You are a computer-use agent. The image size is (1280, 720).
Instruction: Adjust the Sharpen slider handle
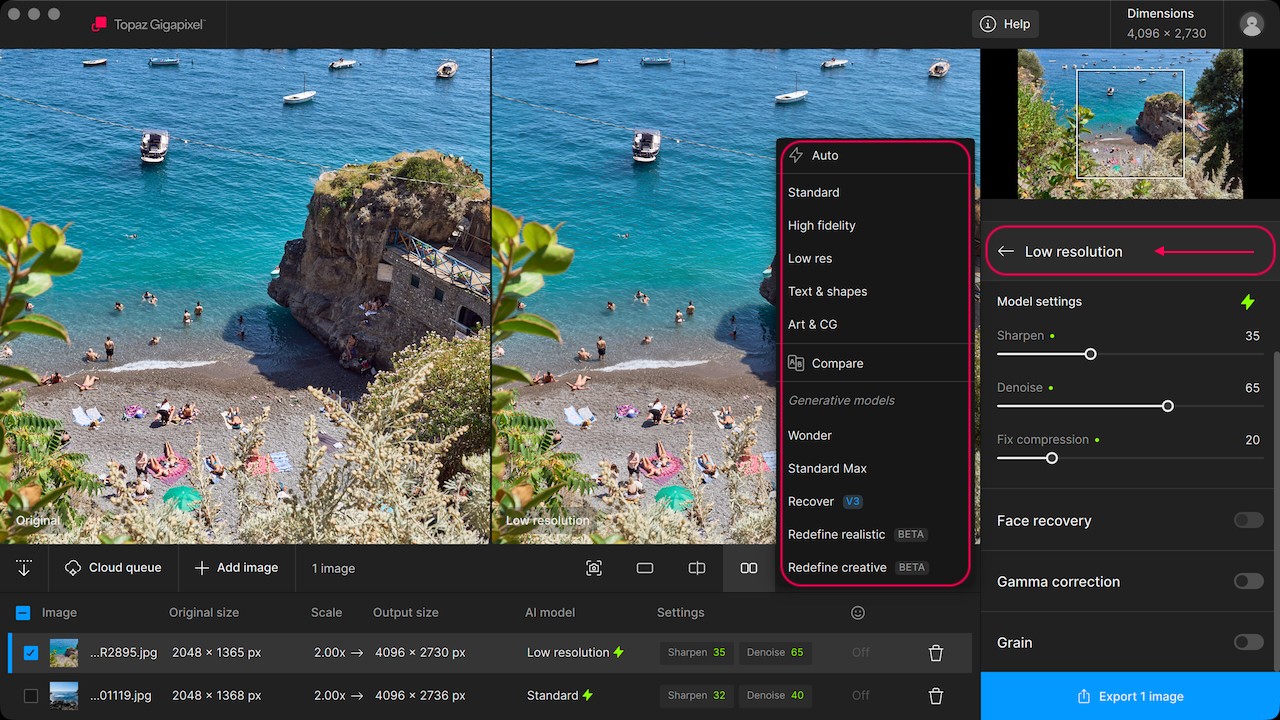tap(1091, 354)
